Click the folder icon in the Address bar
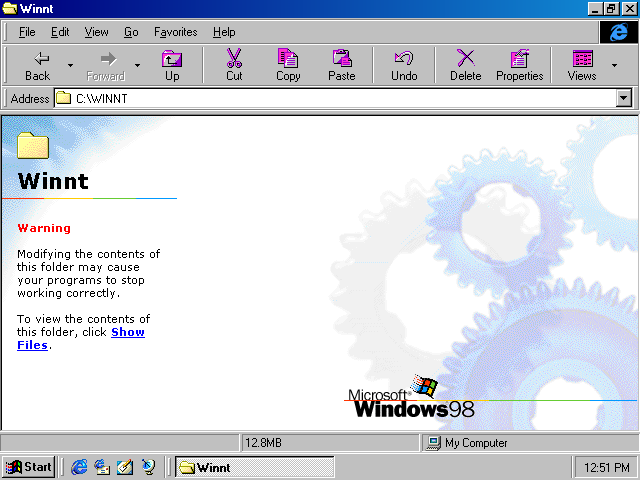 pos(63,98)
